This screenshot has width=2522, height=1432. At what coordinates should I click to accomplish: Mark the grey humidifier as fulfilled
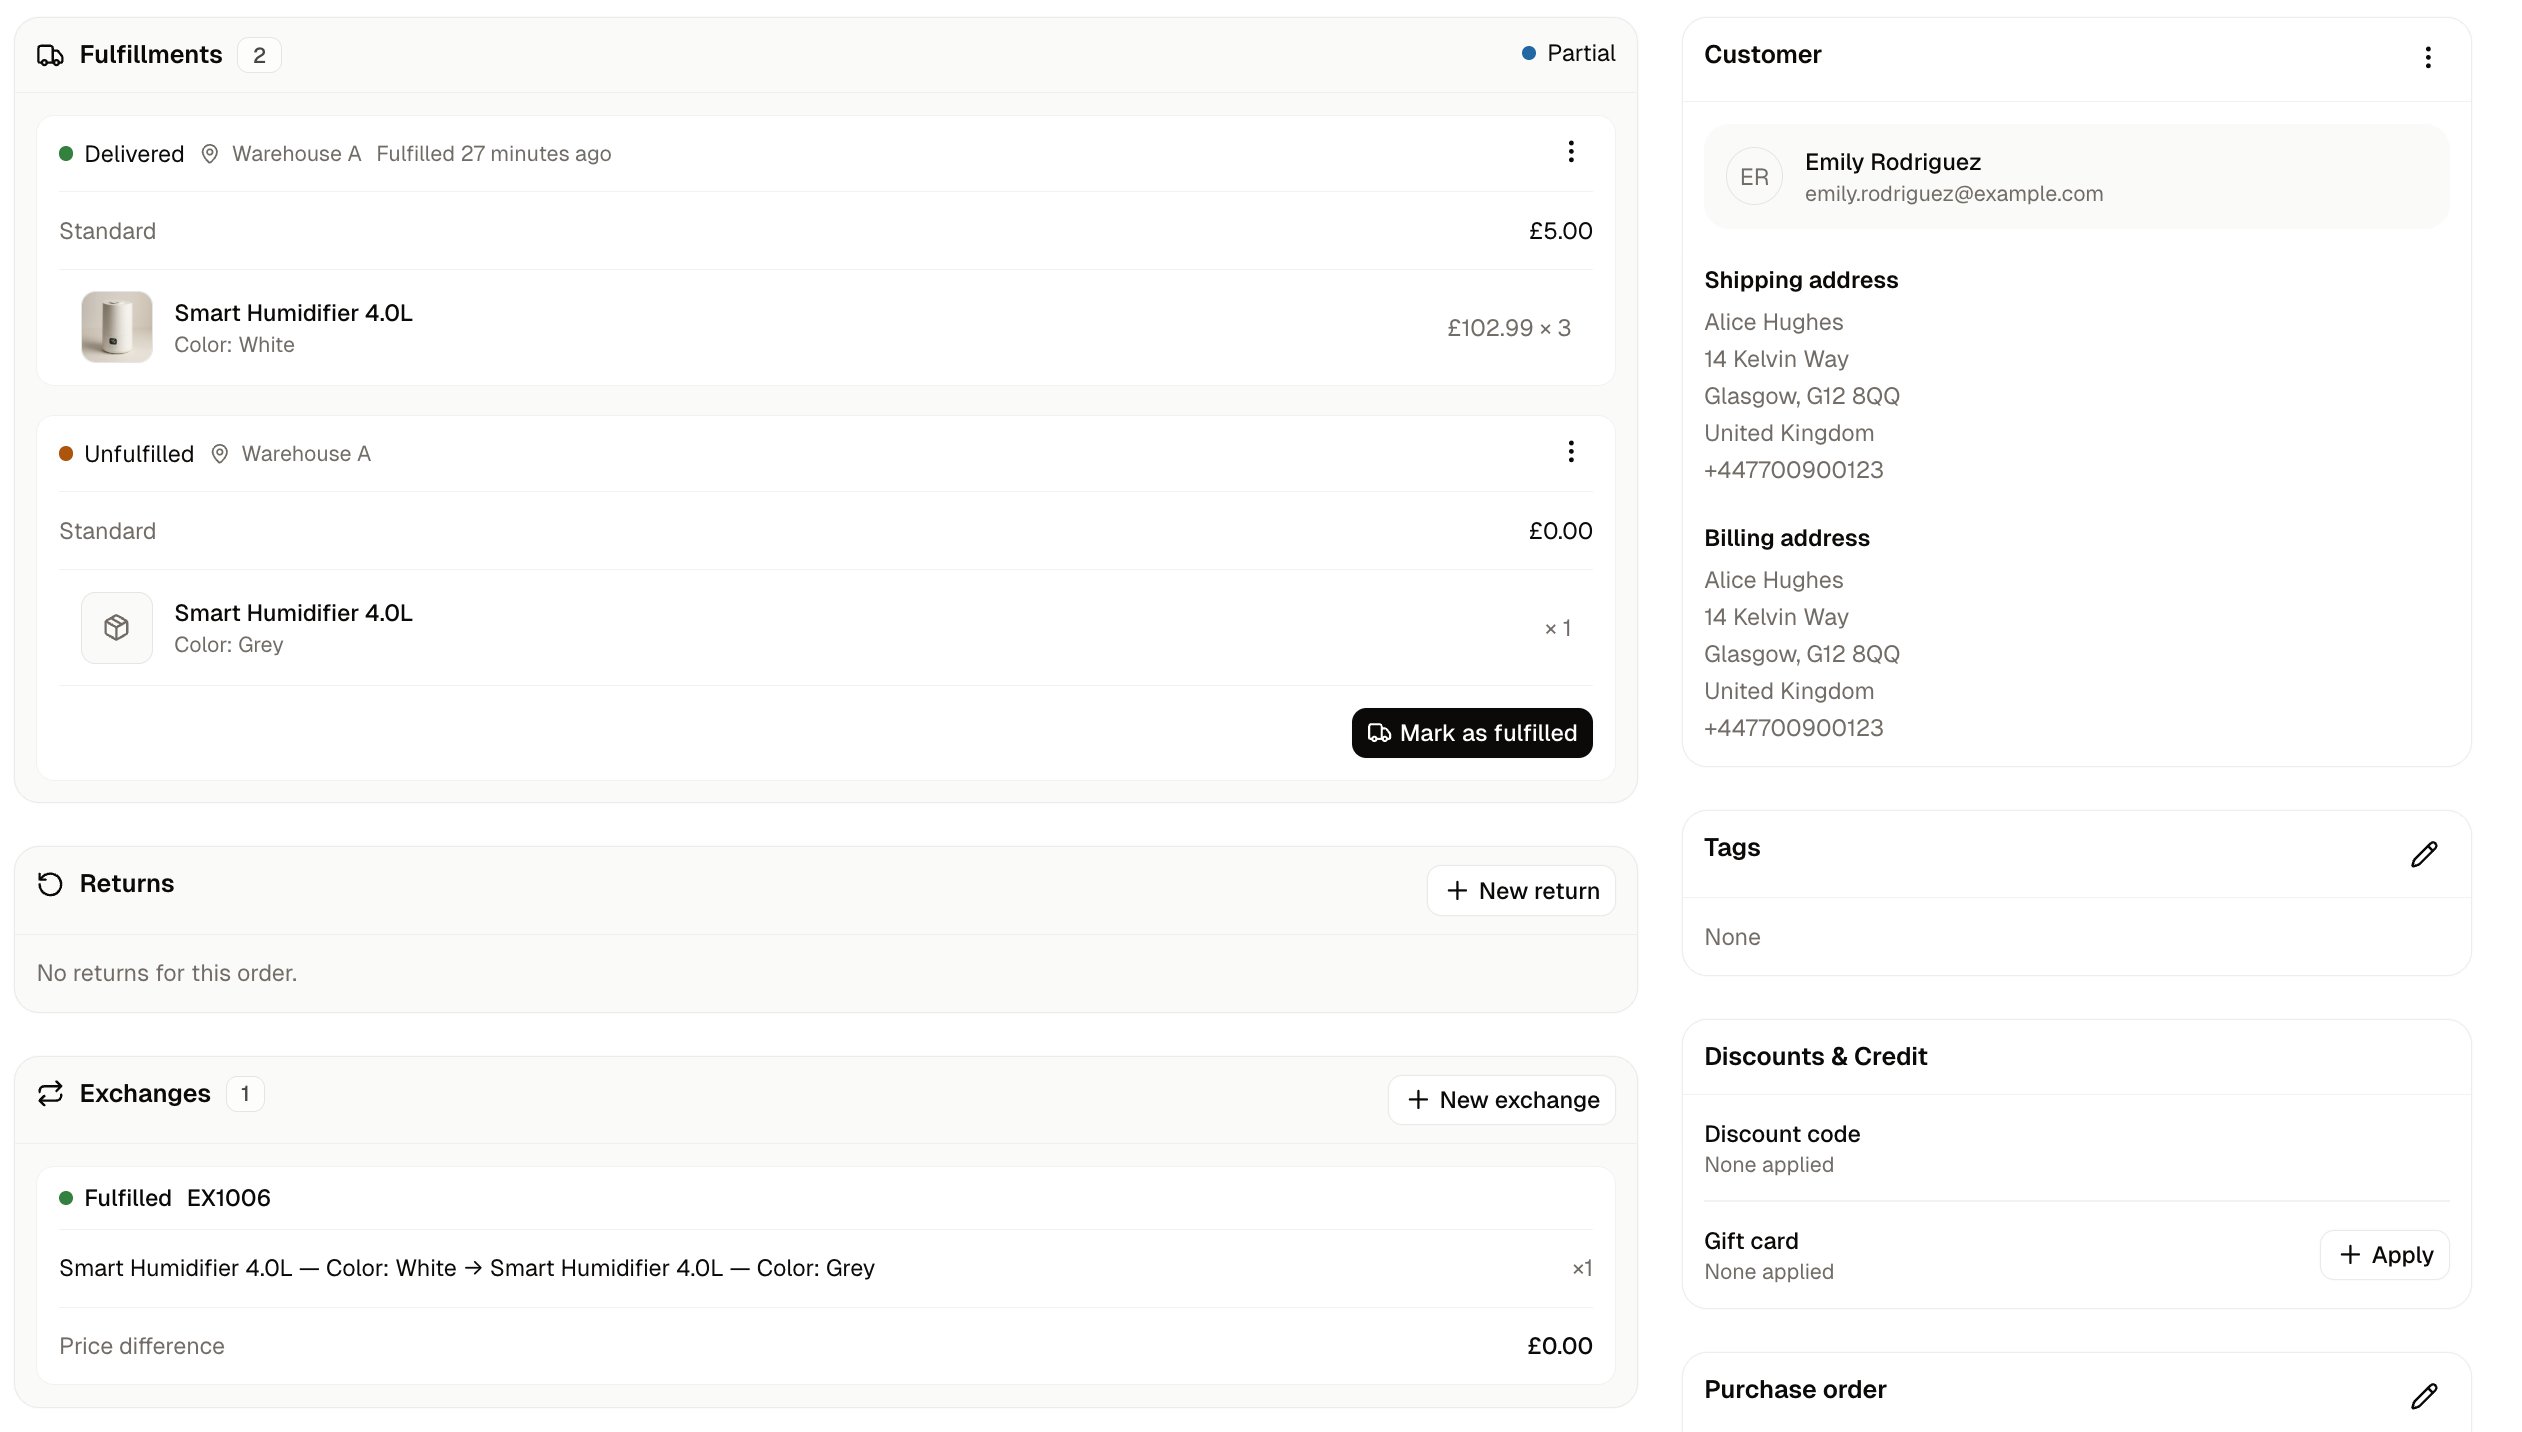click(x=1472, y=733)
